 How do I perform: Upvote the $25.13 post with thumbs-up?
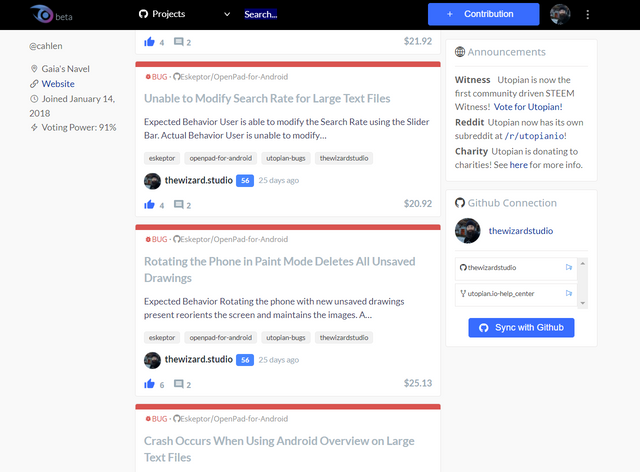[x=149, y=384]
